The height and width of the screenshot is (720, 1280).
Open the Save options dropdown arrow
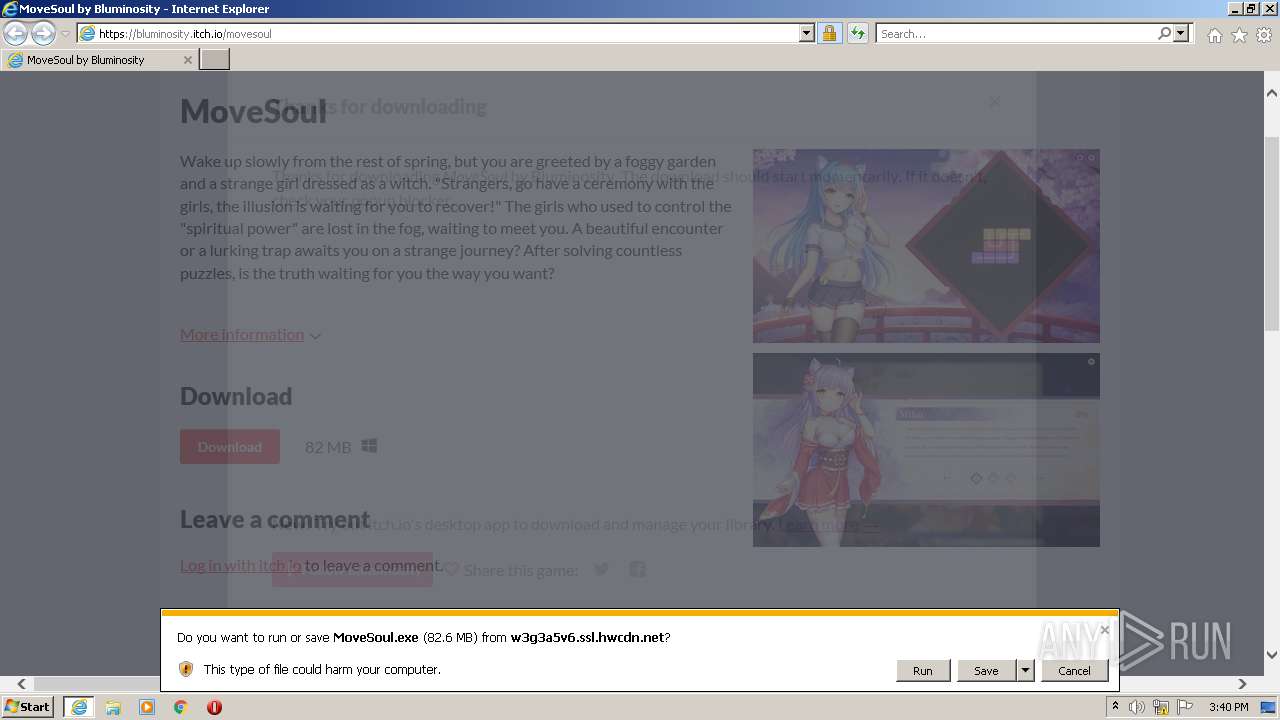point(1025,671)
